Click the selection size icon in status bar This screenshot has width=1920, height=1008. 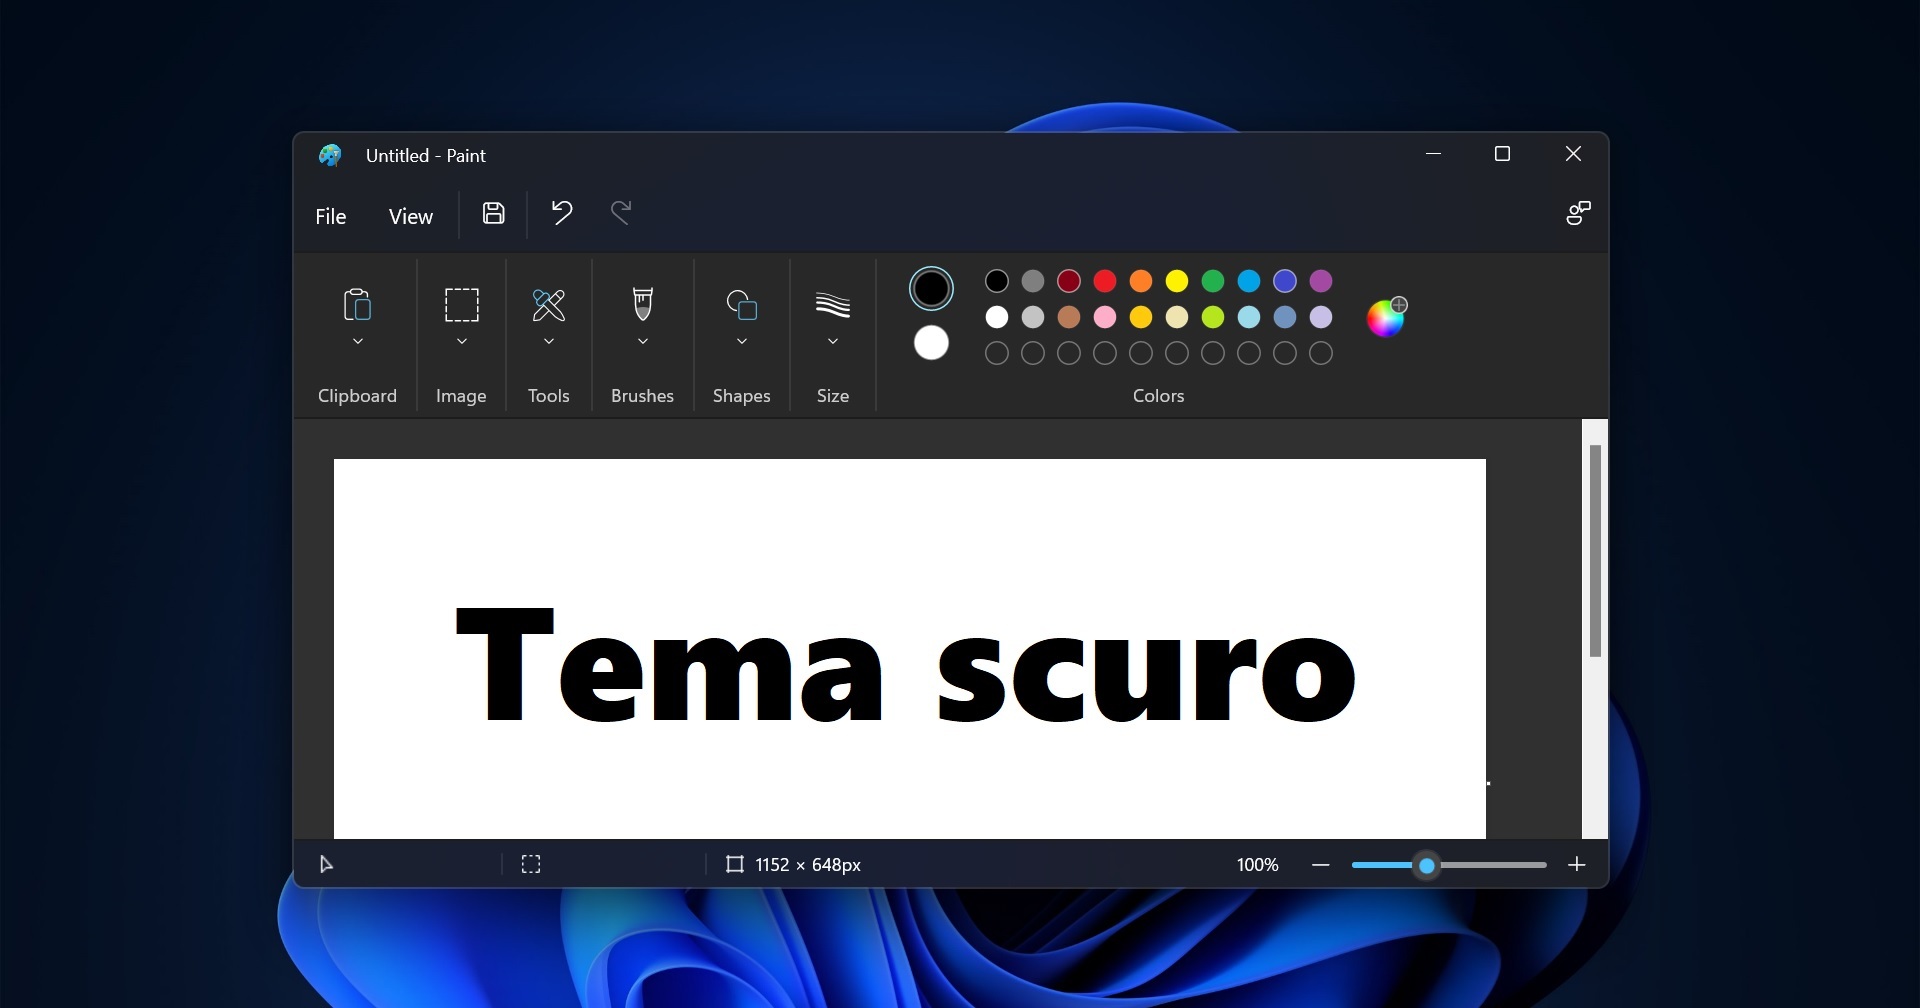coord(531,864)
